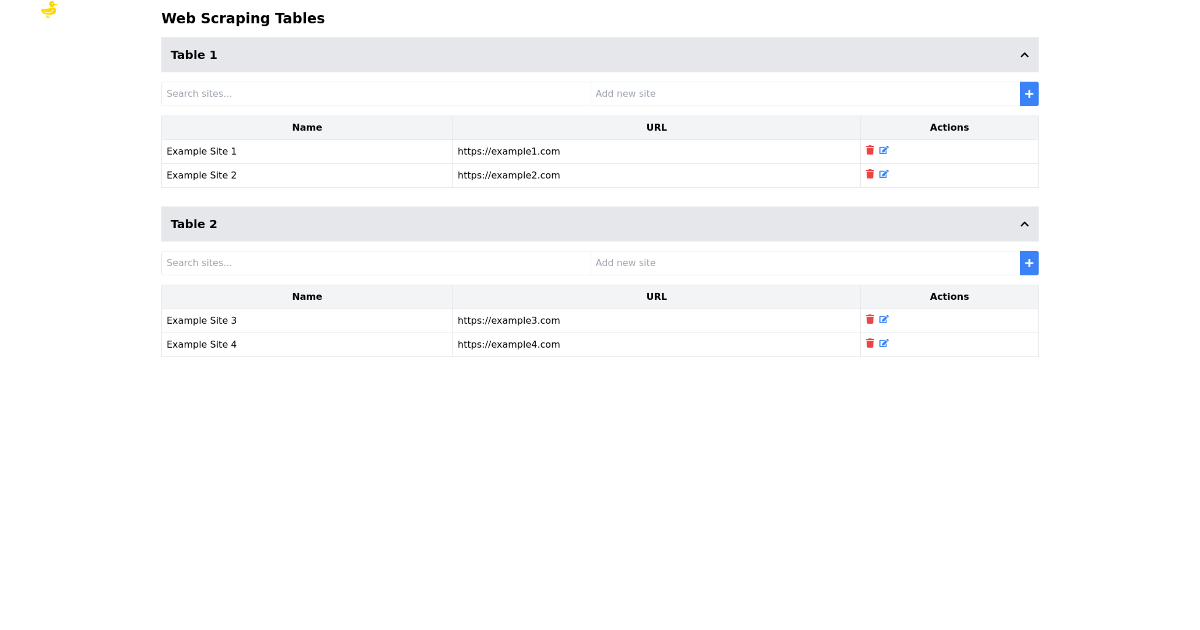
Task: Click the Name column header in Table 2
Action: 307,297
